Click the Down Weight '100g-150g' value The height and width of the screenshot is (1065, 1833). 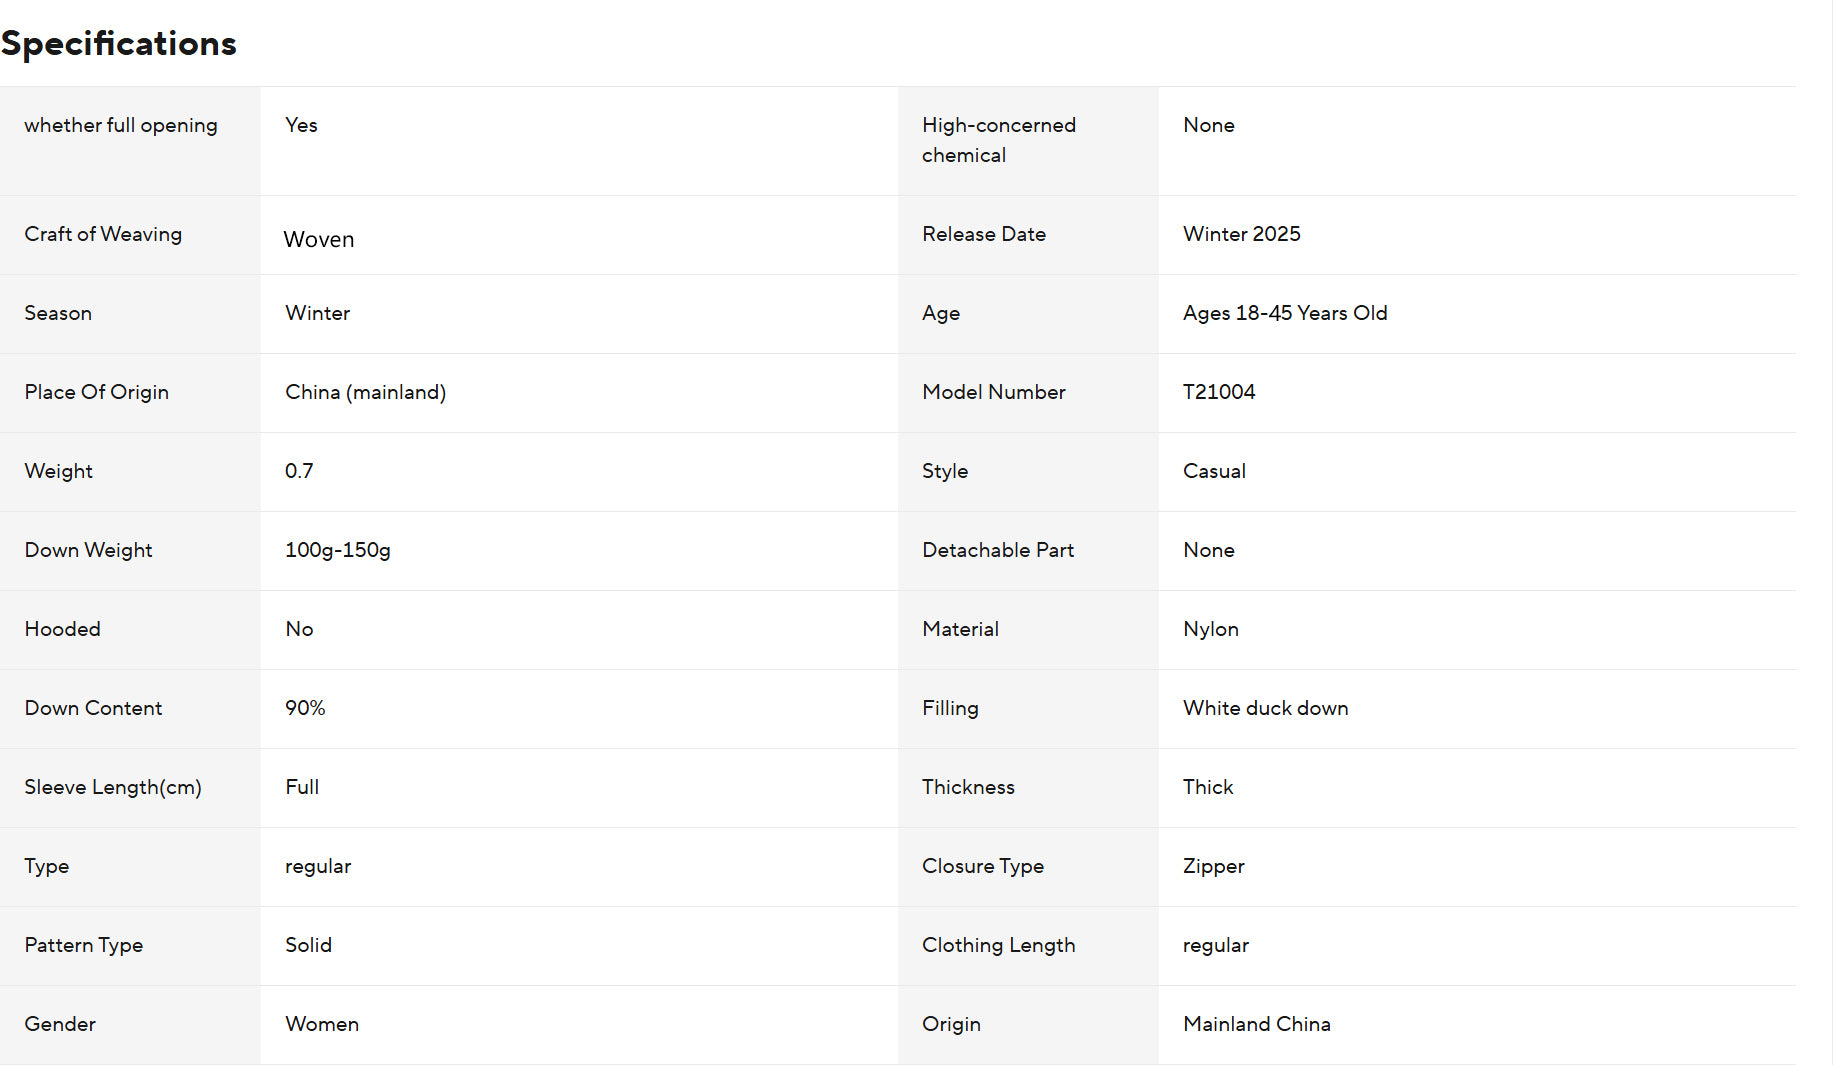pos(337,550)
